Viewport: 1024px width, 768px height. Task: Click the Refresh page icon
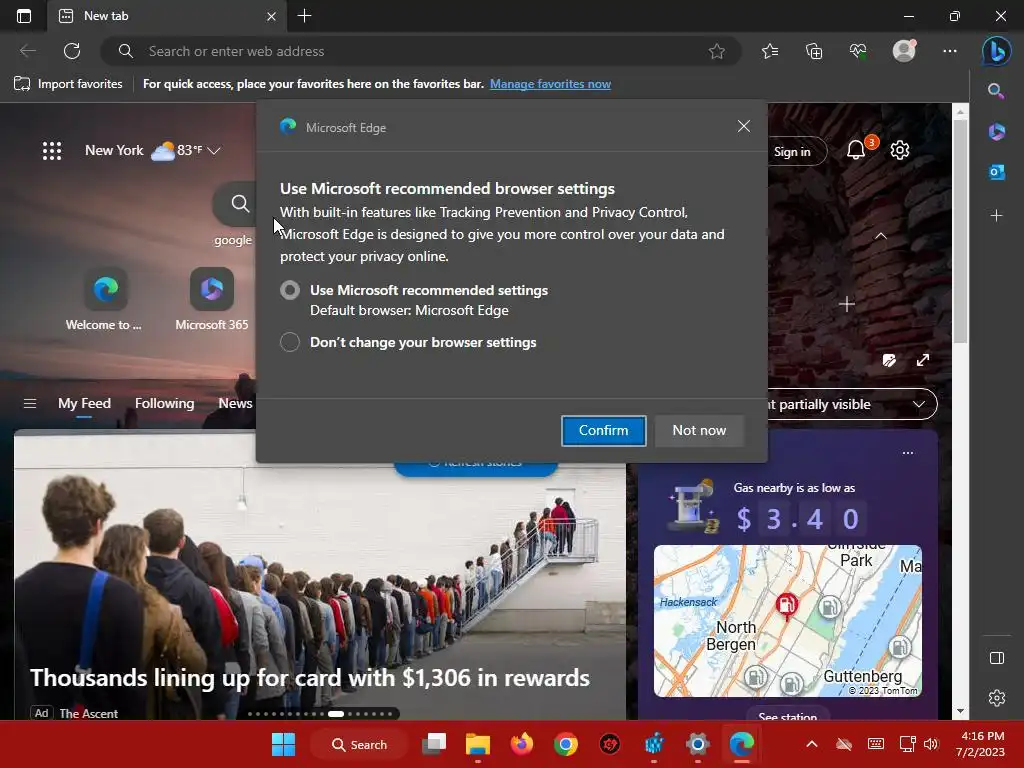[x=72, y=51]
